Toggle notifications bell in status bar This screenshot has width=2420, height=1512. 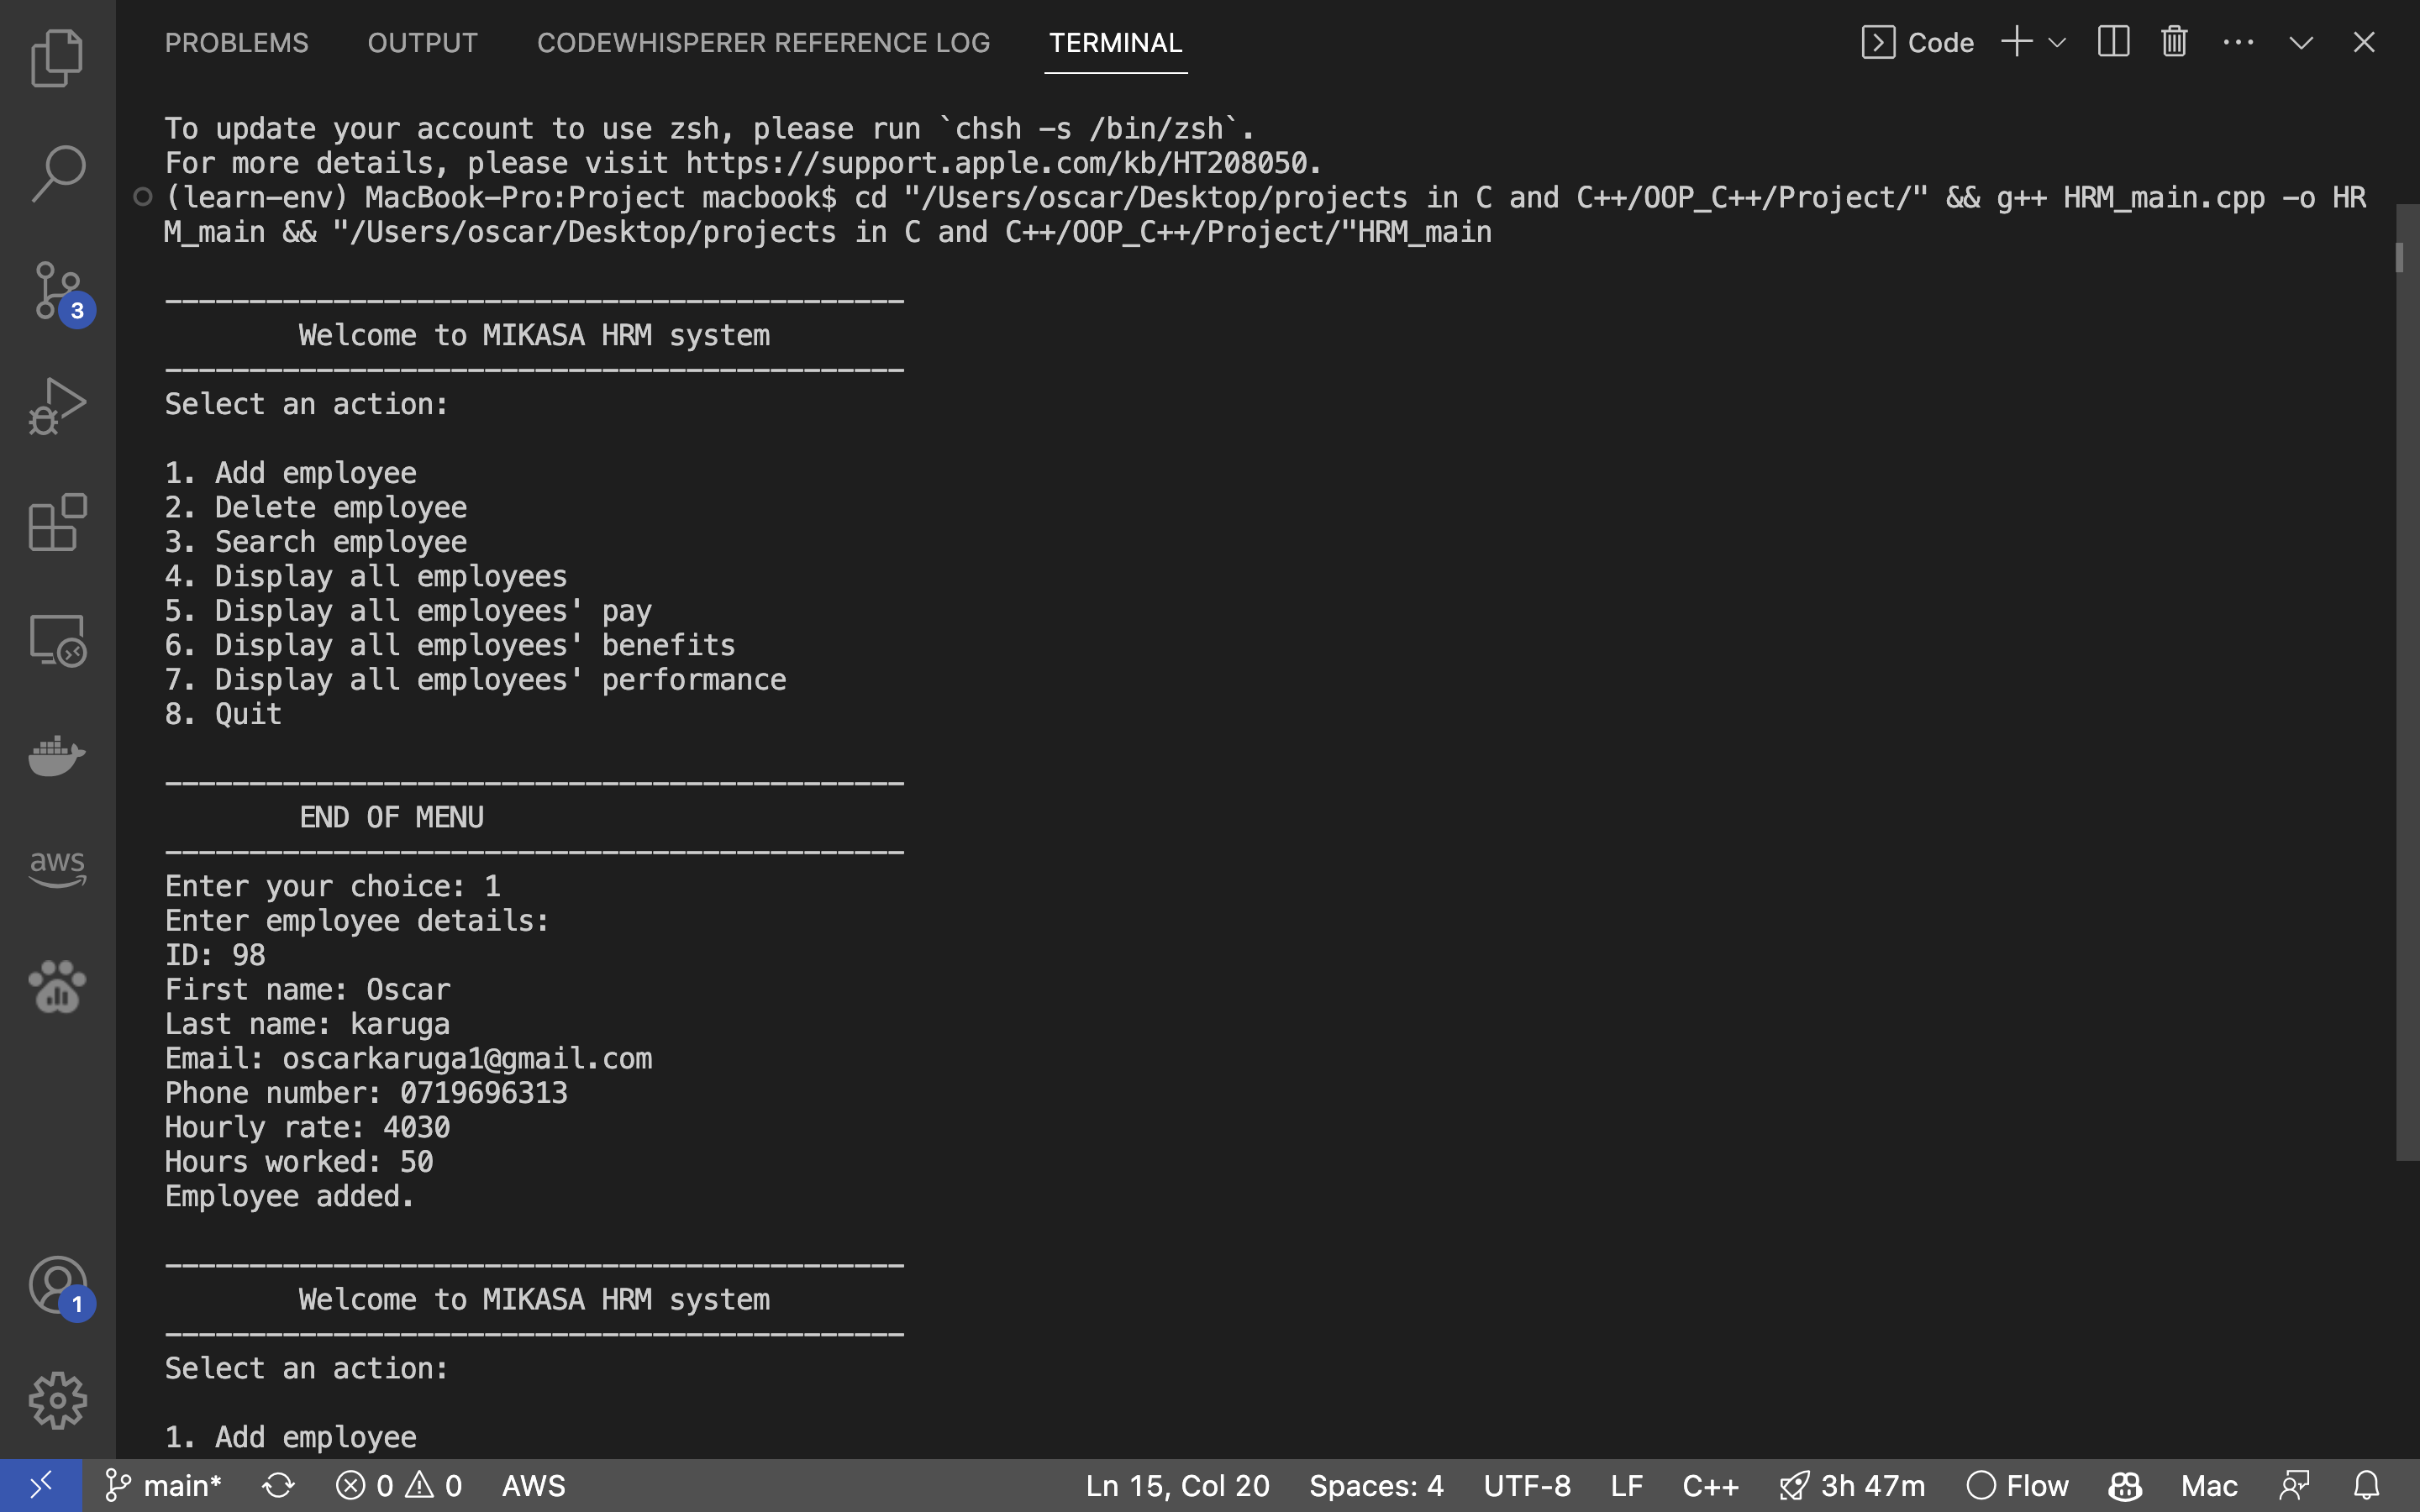2366,1486
